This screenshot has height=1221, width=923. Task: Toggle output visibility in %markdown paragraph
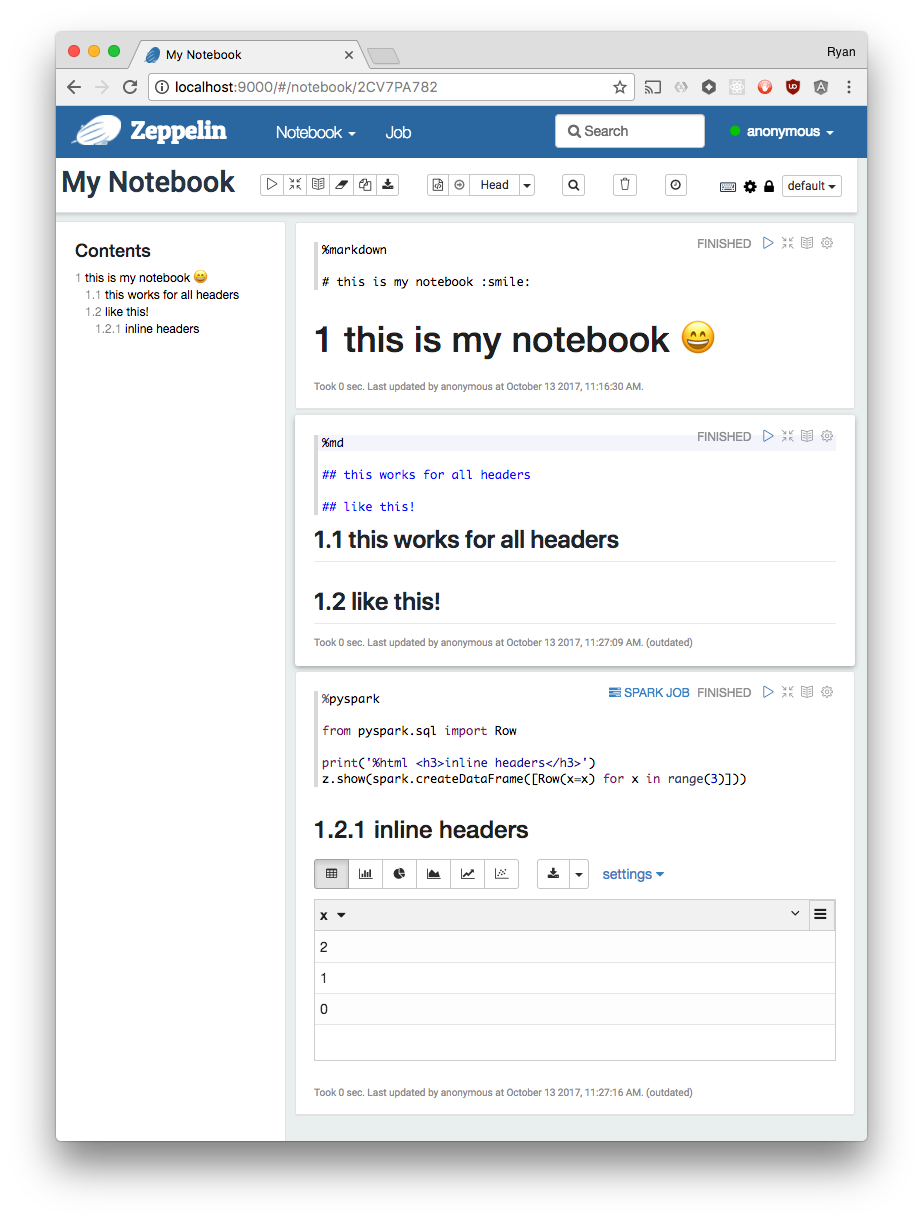coord(807,243)
